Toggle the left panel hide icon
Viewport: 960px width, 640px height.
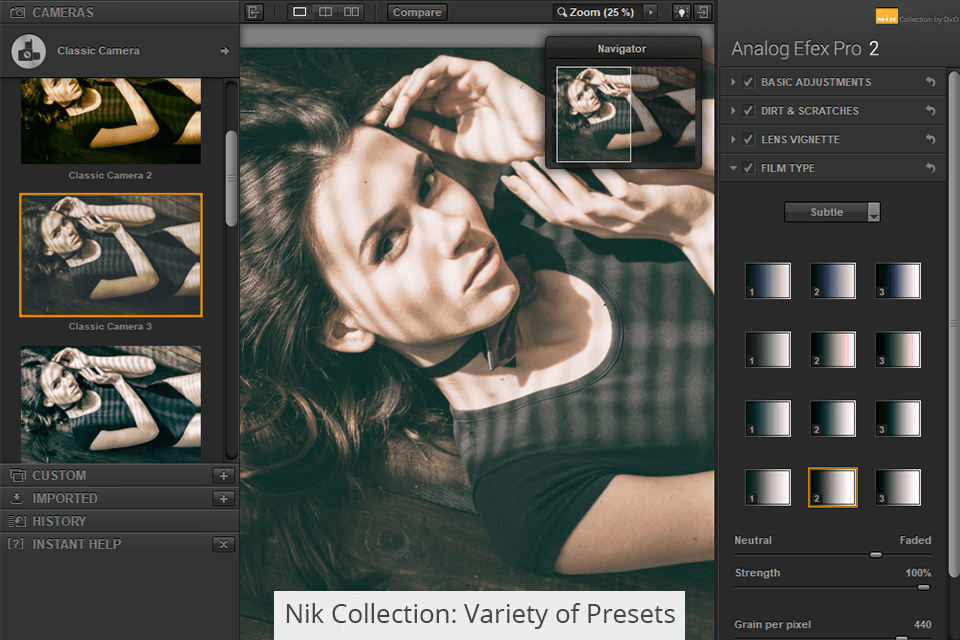pyautogui.click(x=254, y=12)
